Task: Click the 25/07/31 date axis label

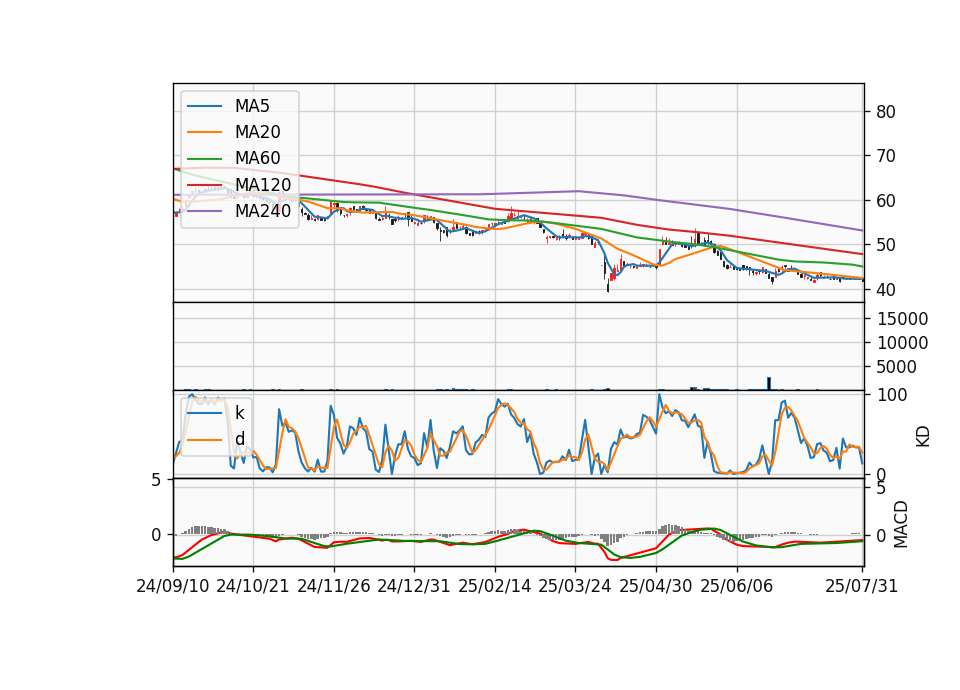Action: pyautogui.click(x=861, y=587)
